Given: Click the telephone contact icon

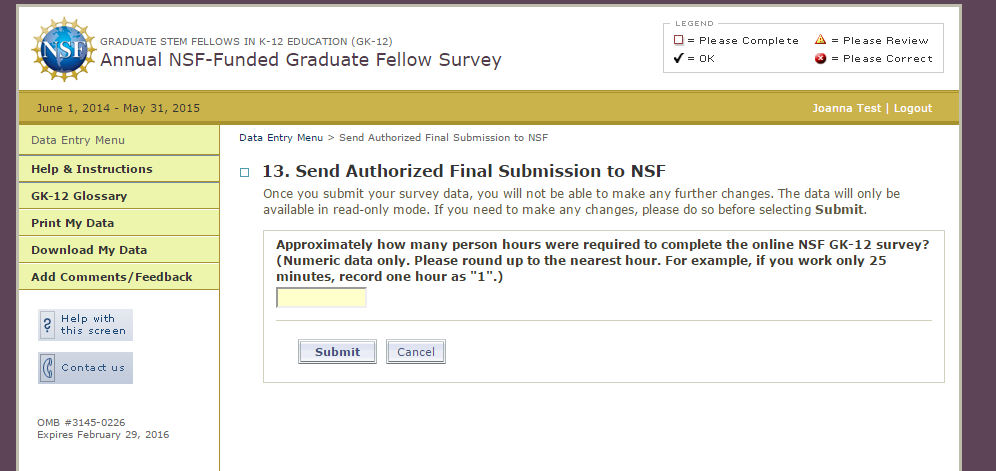Looking at the screenshot, I should coord(47,368).
